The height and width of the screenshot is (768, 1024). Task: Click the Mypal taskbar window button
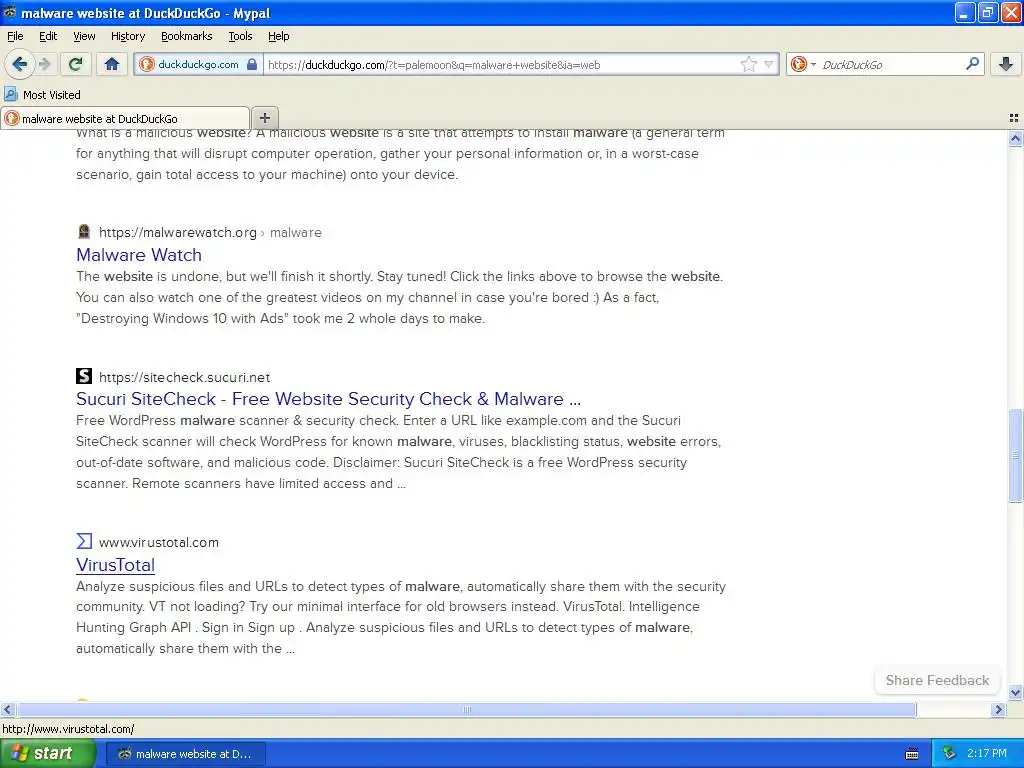coord(185,754)
